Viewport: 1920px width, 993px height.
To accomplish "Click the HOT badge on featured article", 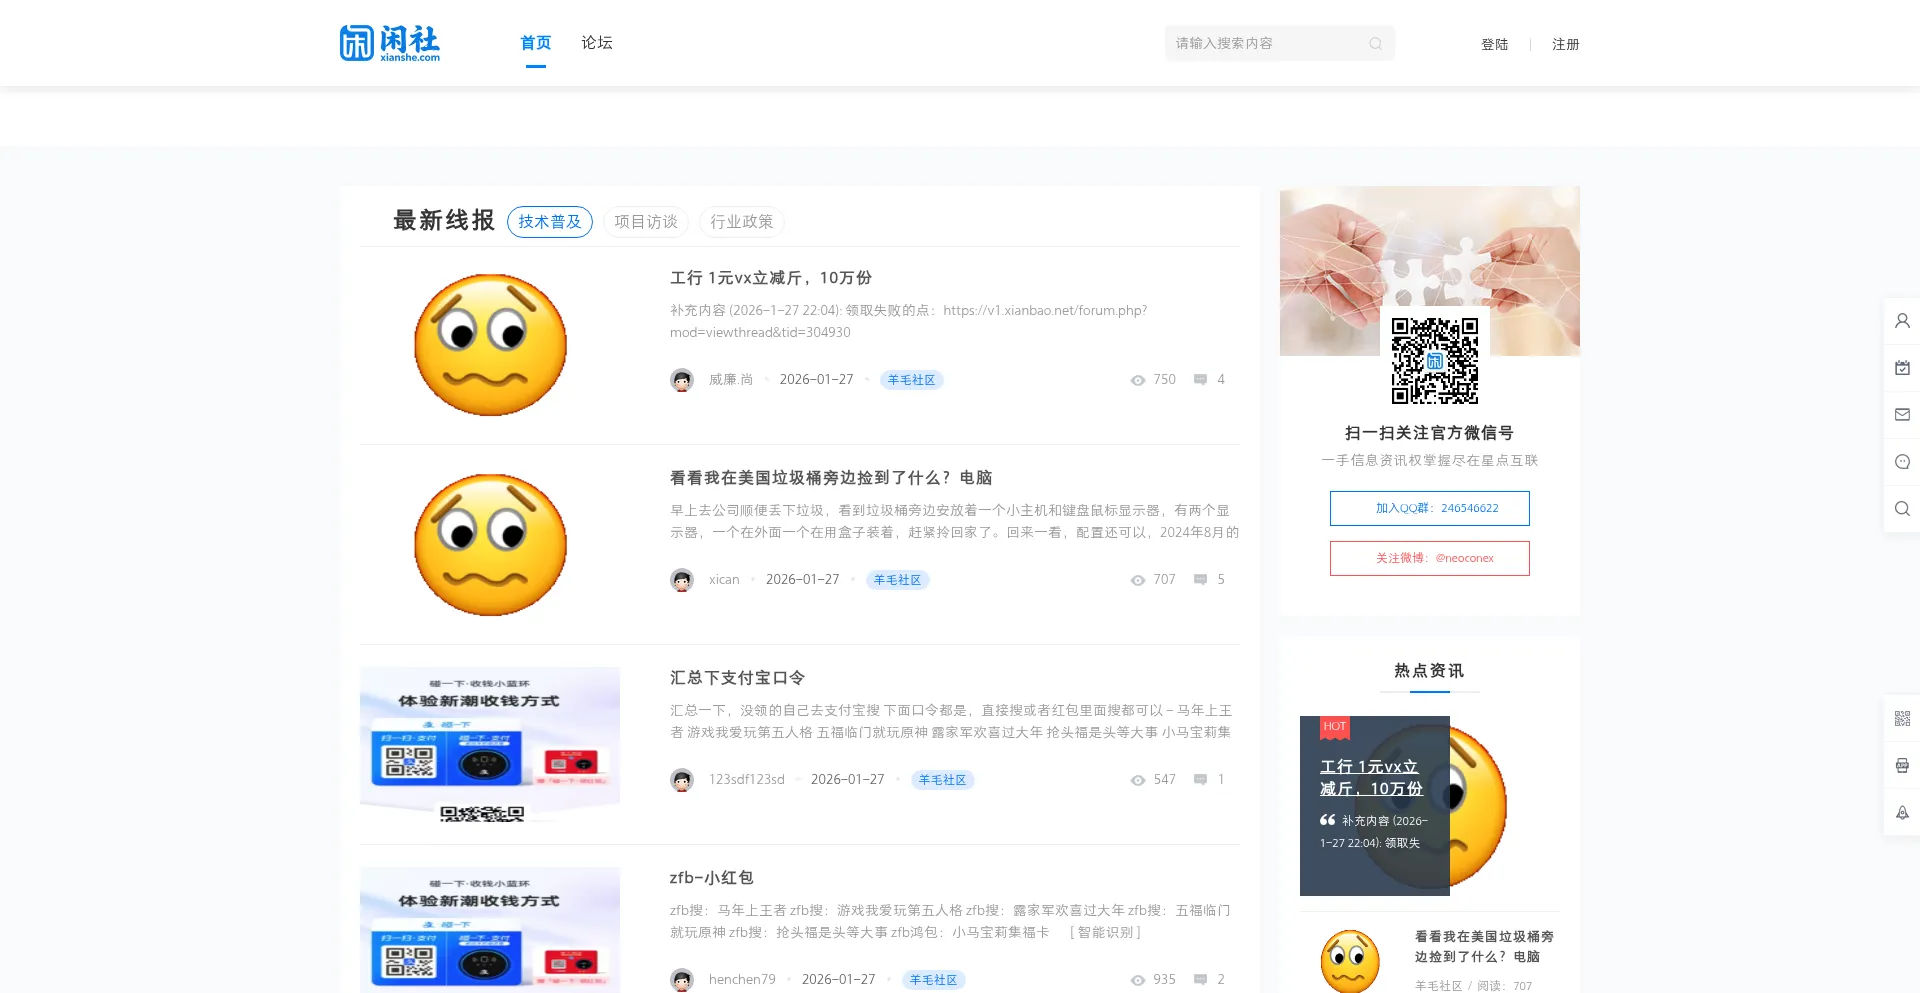I will [1335, 727].
